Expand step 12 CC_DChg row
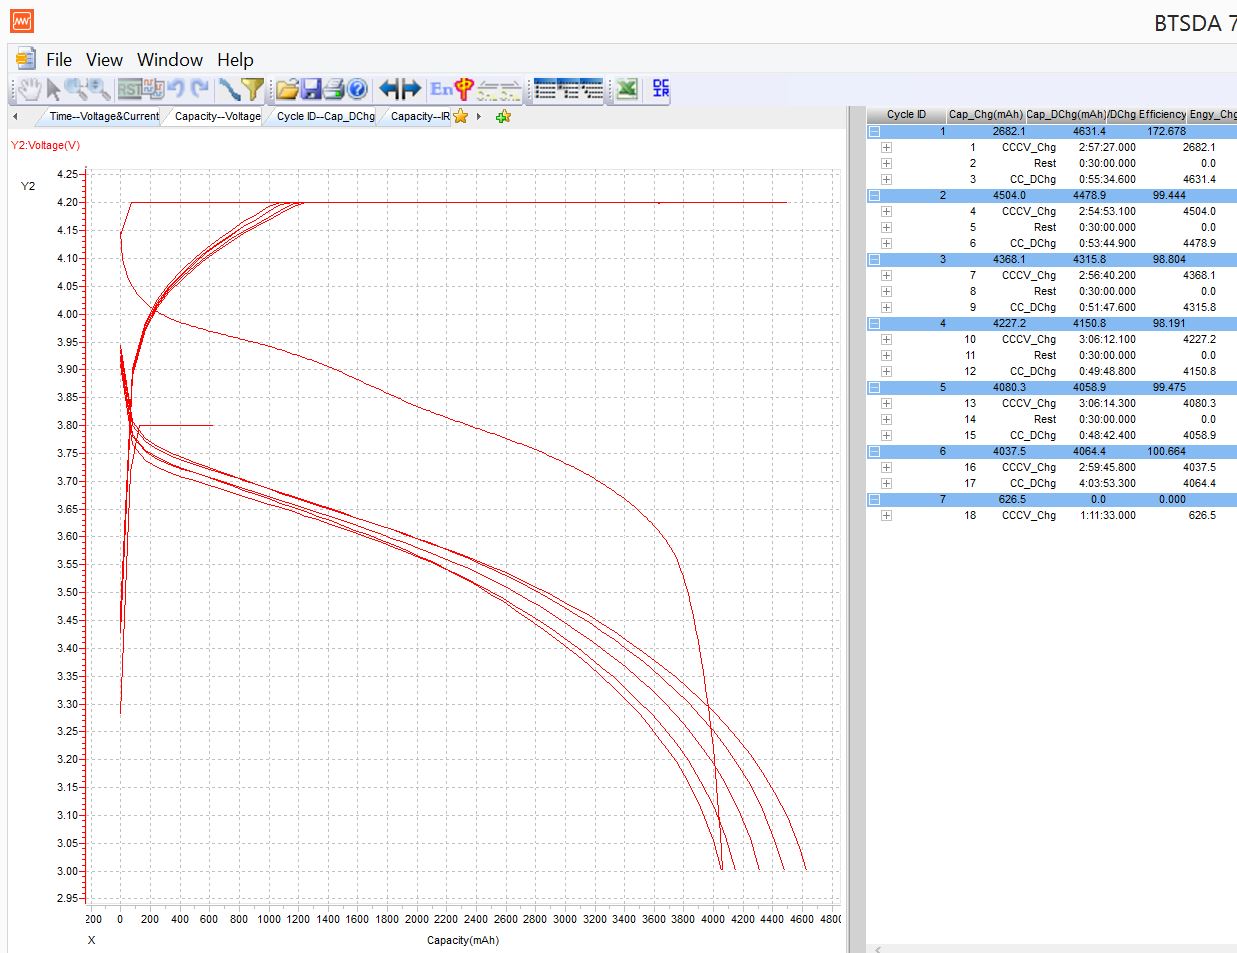Viewport: 1237px width, 953px height. [x=886, y=371]
